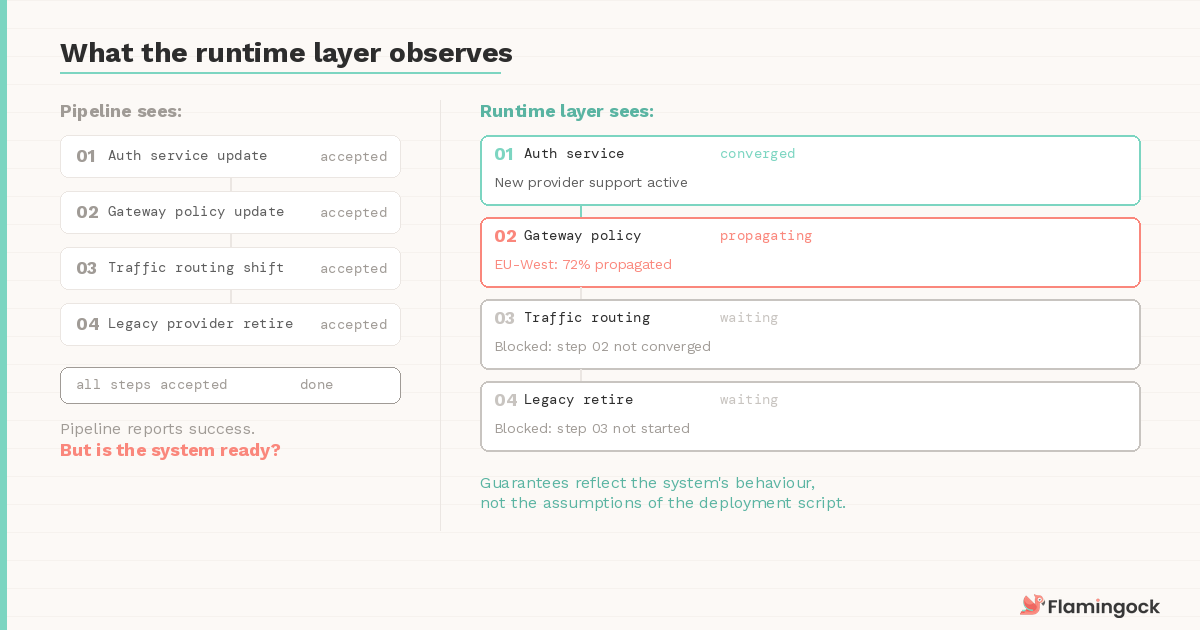This screenshot has height=630, width=1200.
Task: Toggle the accepted status on Legacy provider retire
Action: click(353, 324)
